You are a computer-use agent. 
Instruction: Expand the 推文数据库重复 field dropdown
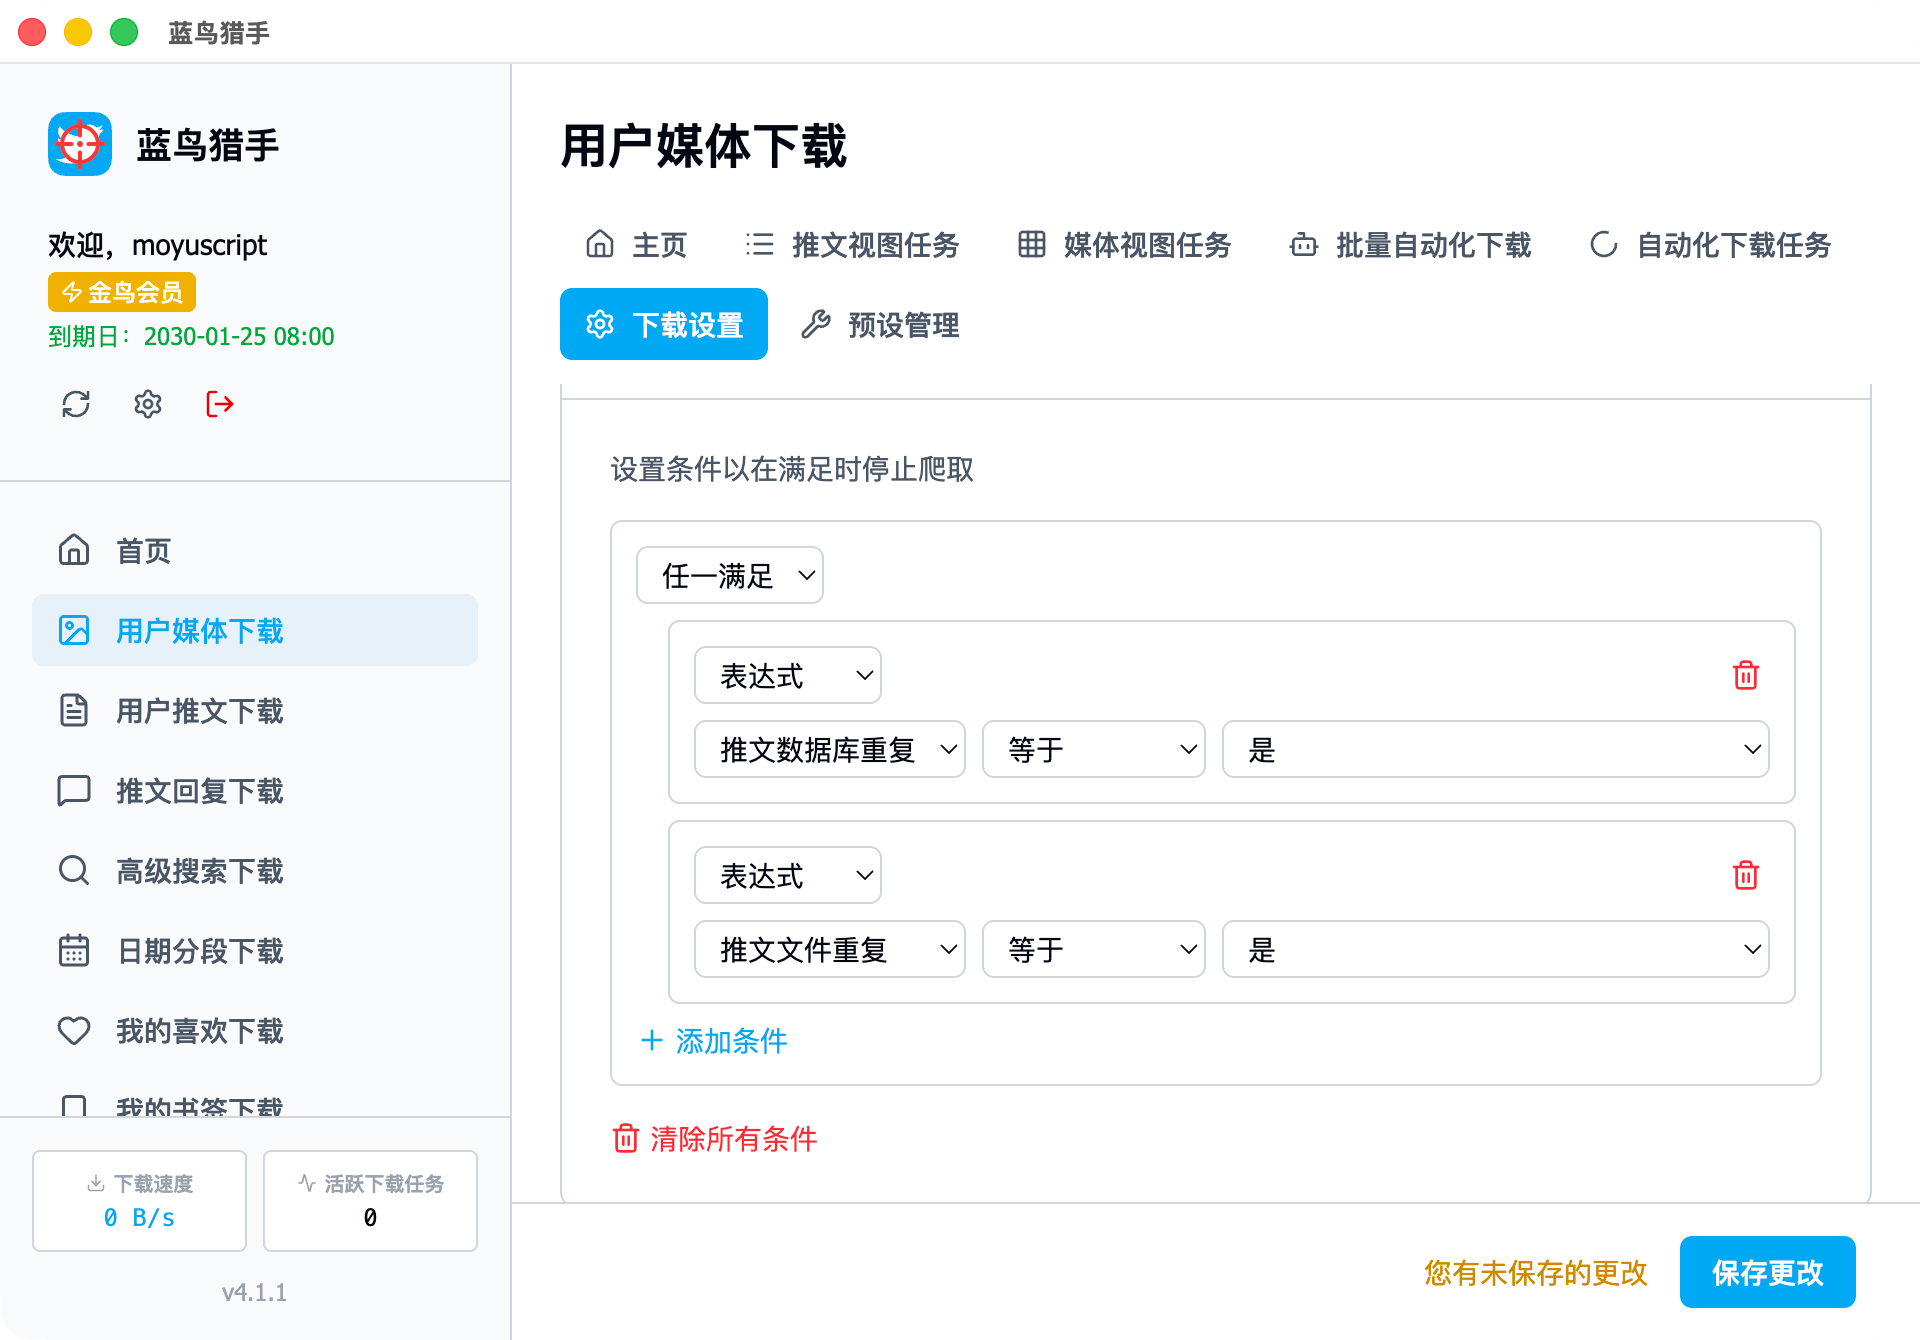click(829, 750)
